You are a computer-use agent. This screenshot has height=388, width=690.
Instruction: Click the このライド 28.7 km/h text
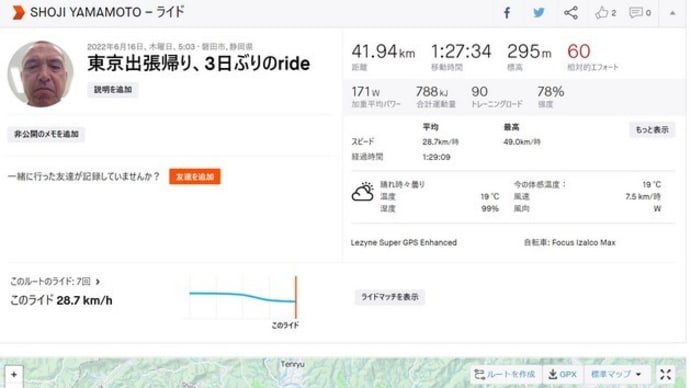(x=61, y=300)
